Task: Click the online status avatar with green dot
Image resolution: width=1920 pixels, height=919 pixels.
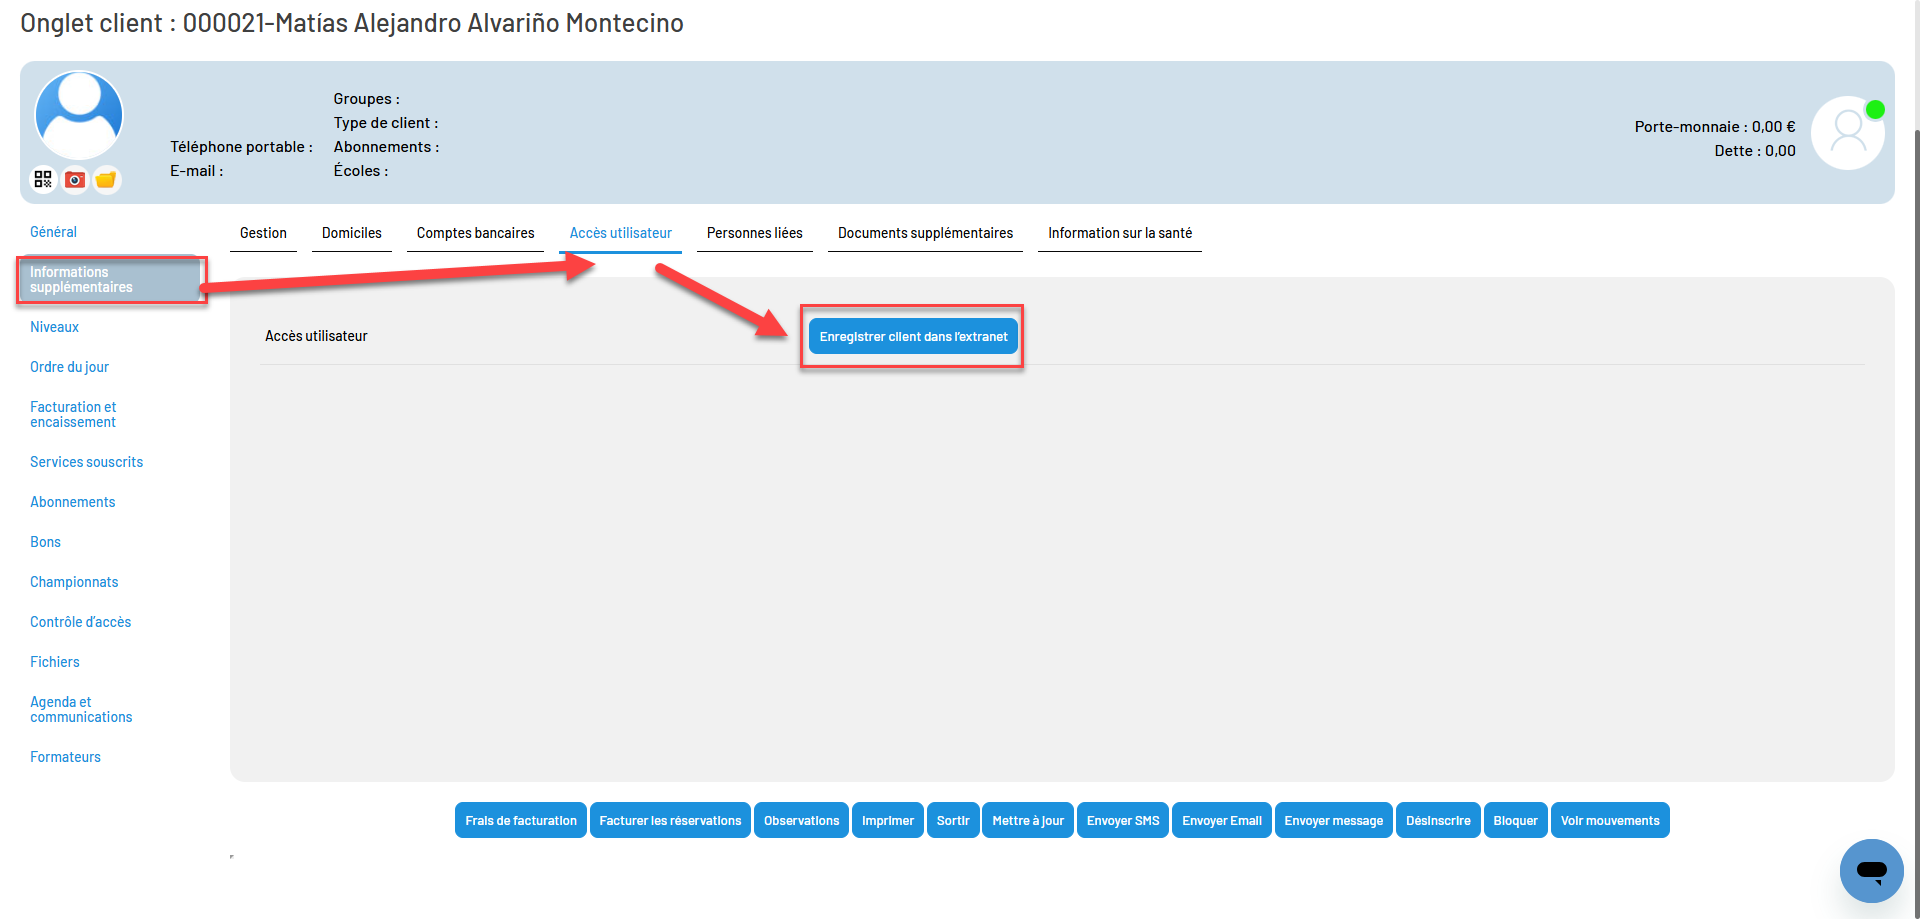Action: pyautogui.click(x=1847, y=132)
